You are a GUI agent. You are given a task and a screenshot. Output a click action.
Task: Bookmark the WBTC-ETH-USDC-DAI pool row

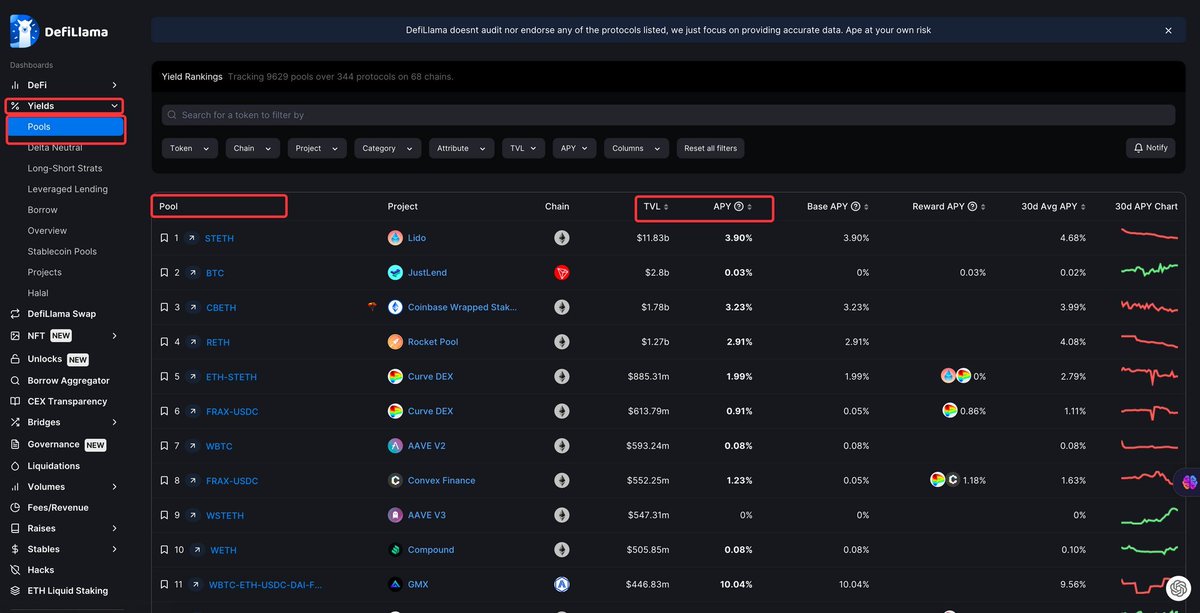click(x=164, y=584)
